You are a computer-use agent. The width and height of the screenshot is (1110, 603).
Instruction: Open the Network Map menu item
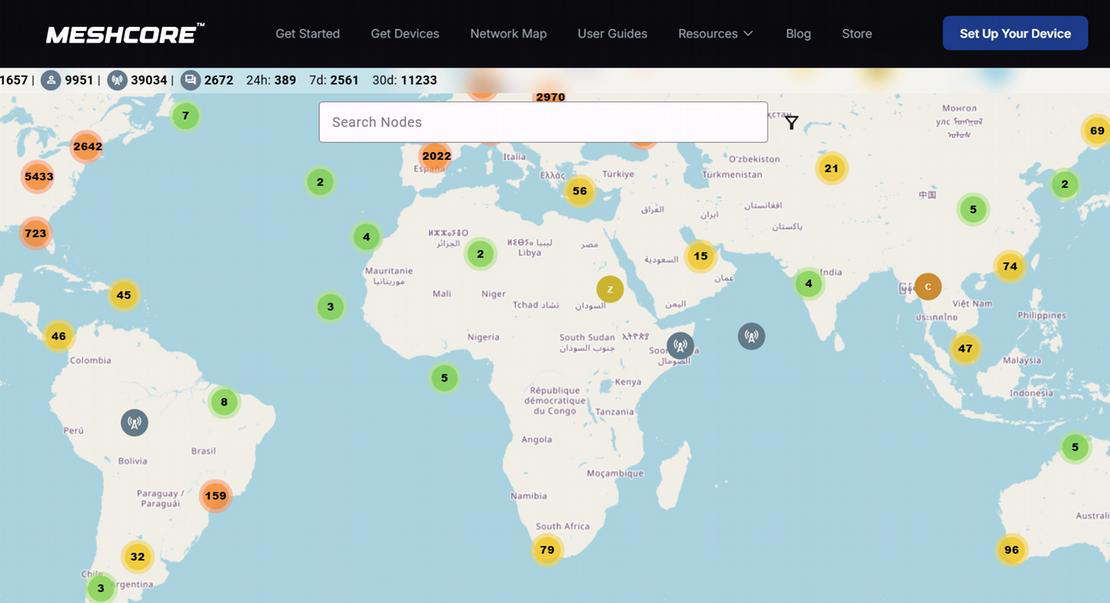[x=508, y=33]
